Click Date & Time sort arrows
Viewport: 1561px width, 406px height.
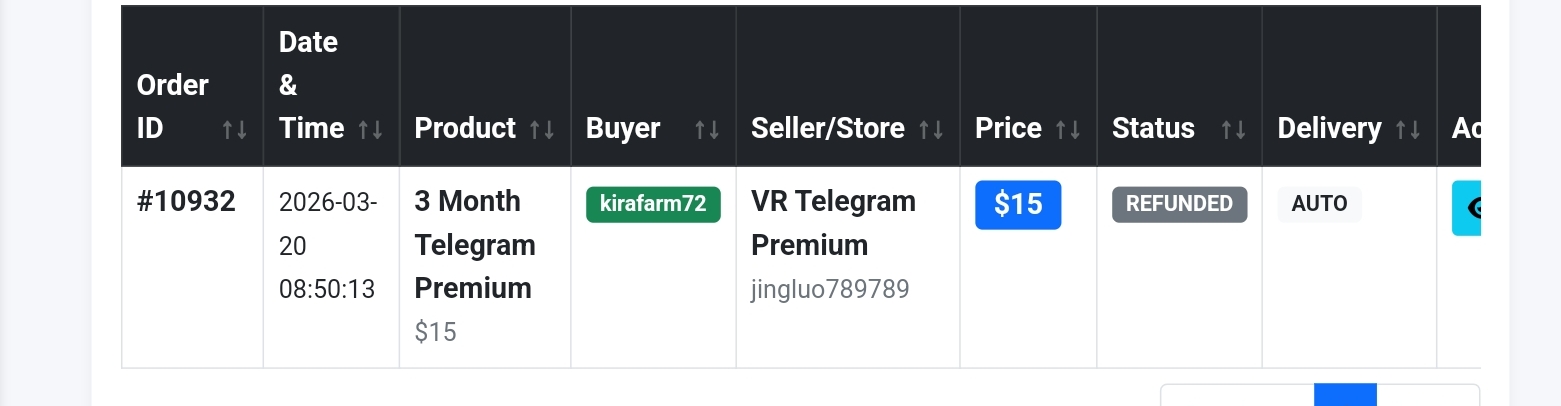[370, 129]
